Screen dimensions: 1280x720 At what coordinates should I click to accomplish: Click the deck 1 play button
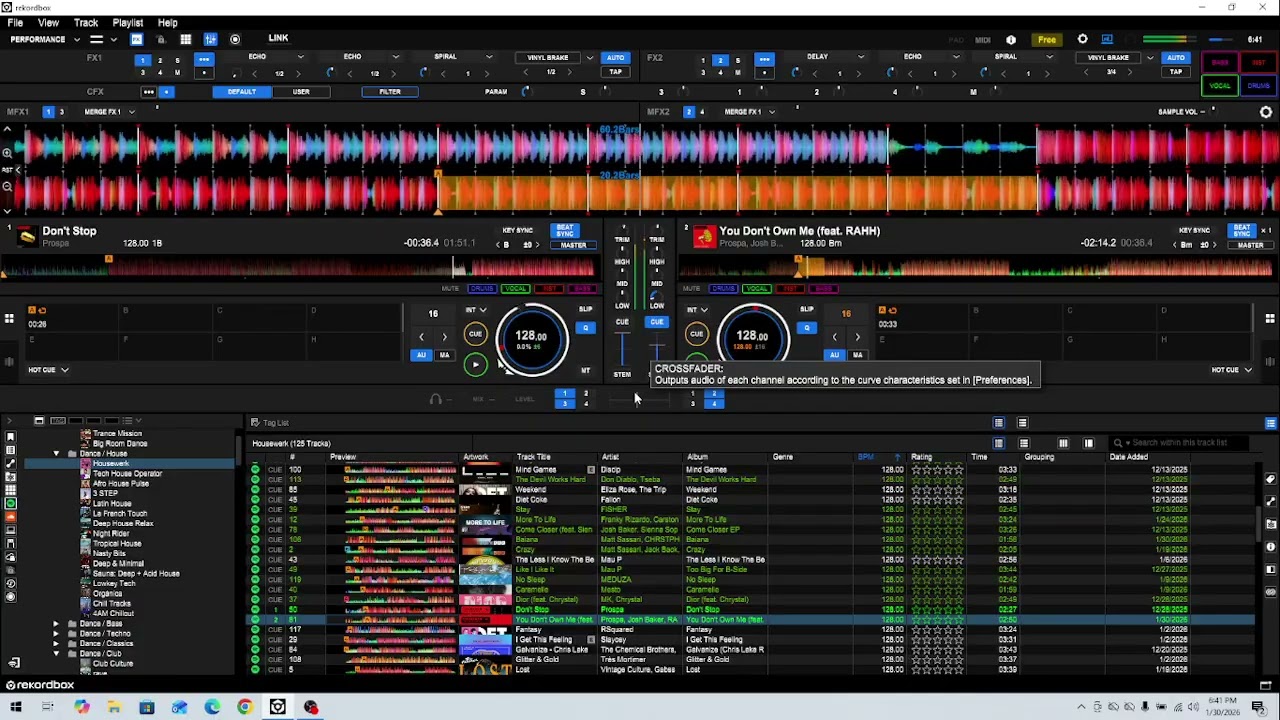pos(475,365)
